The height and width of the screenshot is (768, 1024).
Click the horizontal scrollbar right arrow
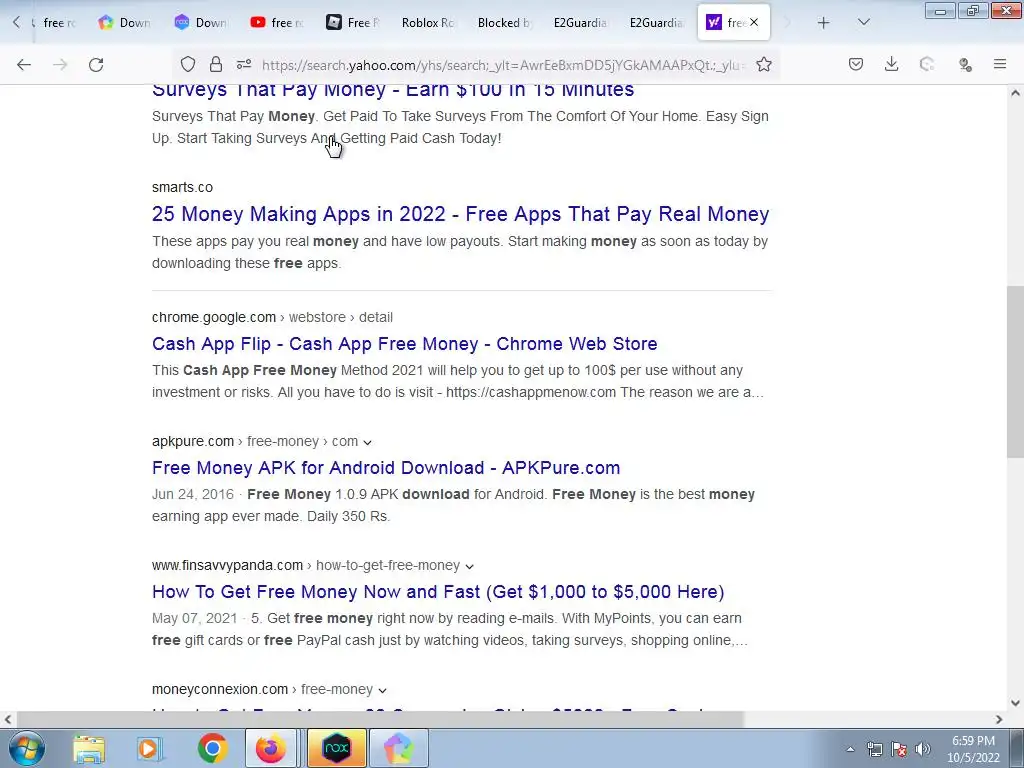coord(999,719)
